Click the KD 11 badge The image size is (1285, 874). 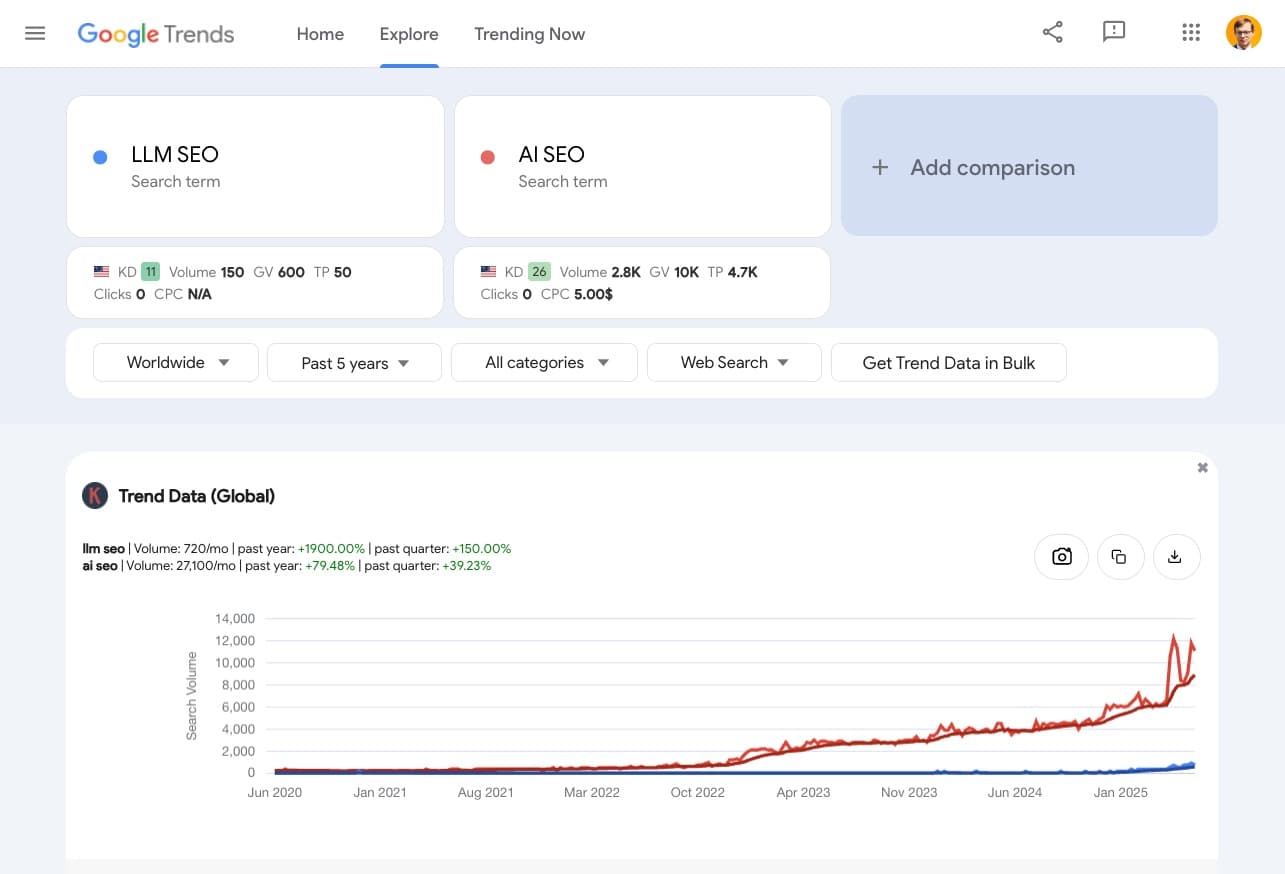[x=150, y=272]
